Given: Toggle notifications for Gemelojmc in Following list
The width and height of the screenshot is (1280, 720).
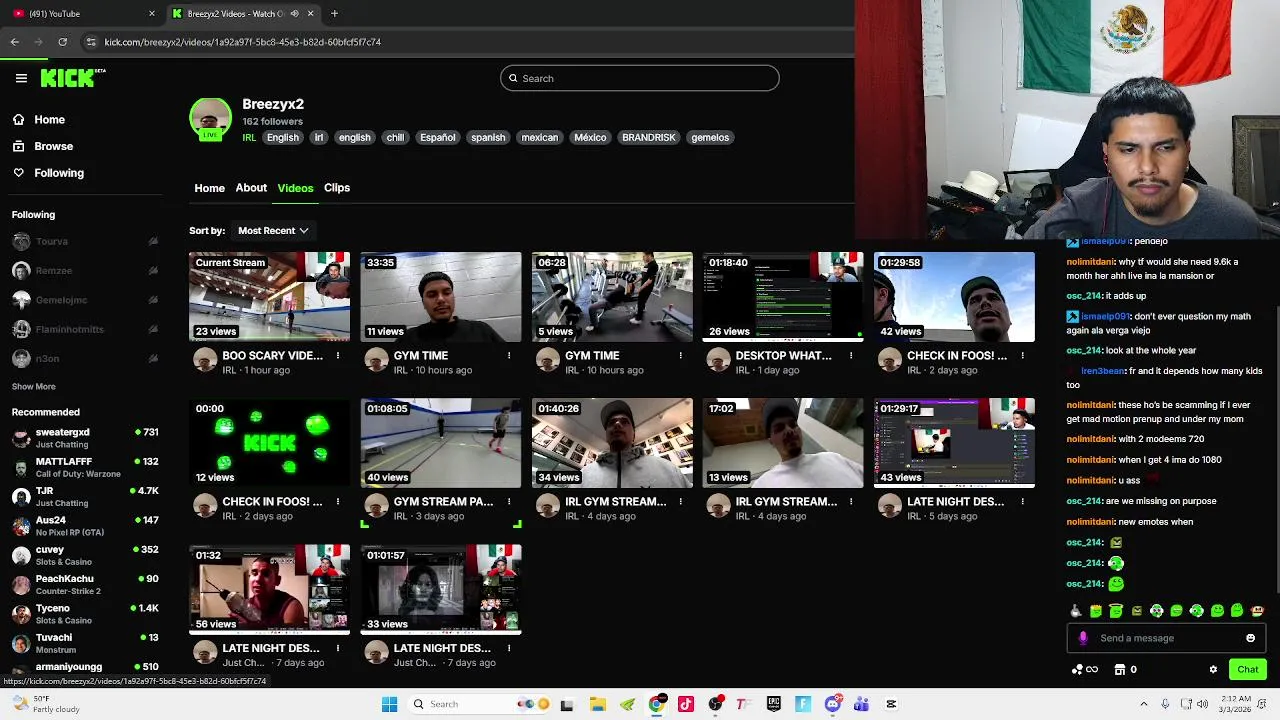Looking at the screenshot, I should (153, 300).
